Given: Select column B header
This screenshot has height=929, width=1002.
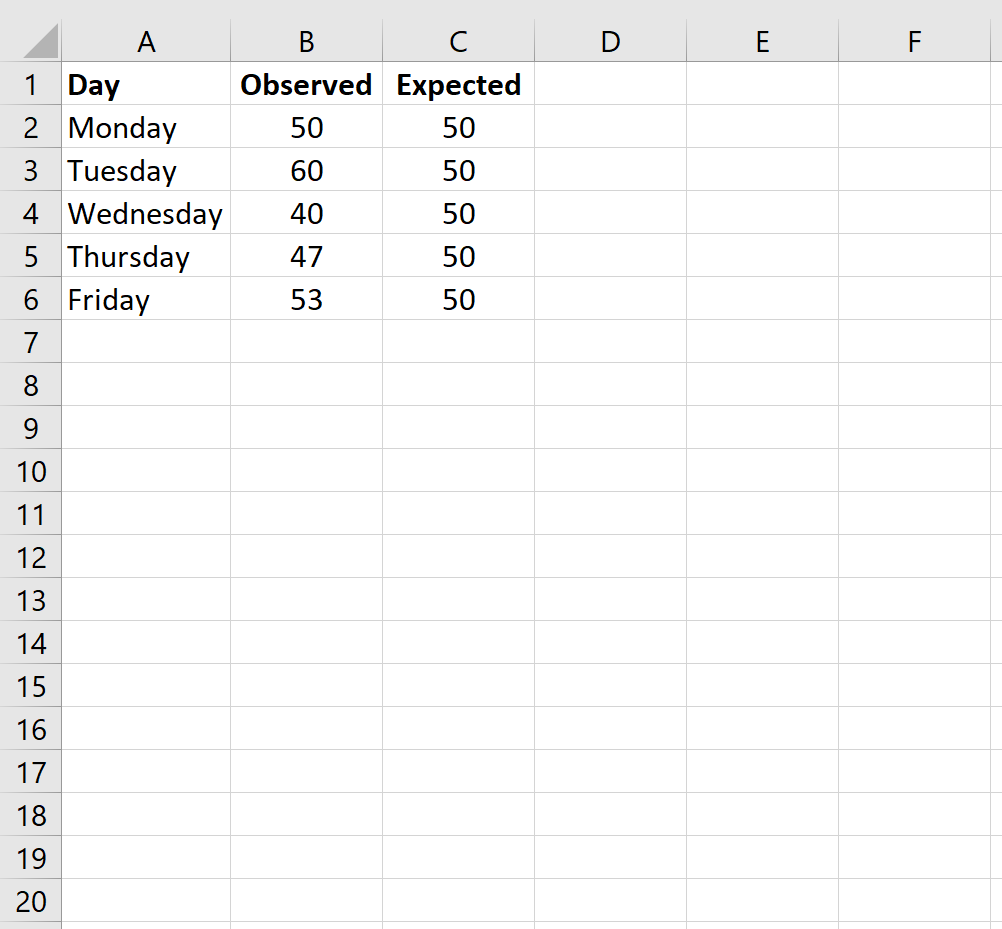Looking at the screenshot, I should (x=306, y=42).
